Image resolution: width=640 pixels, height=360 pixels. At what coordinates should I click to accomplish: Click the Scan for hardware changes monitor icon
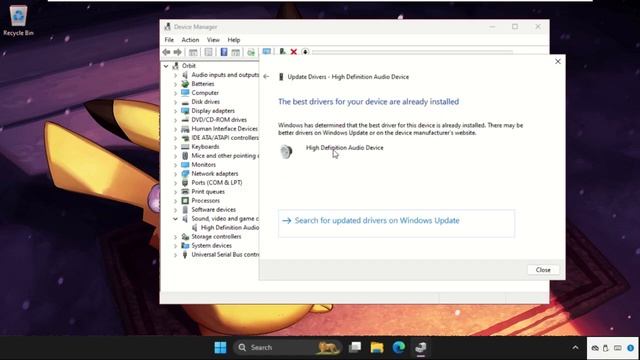point(267,51)
